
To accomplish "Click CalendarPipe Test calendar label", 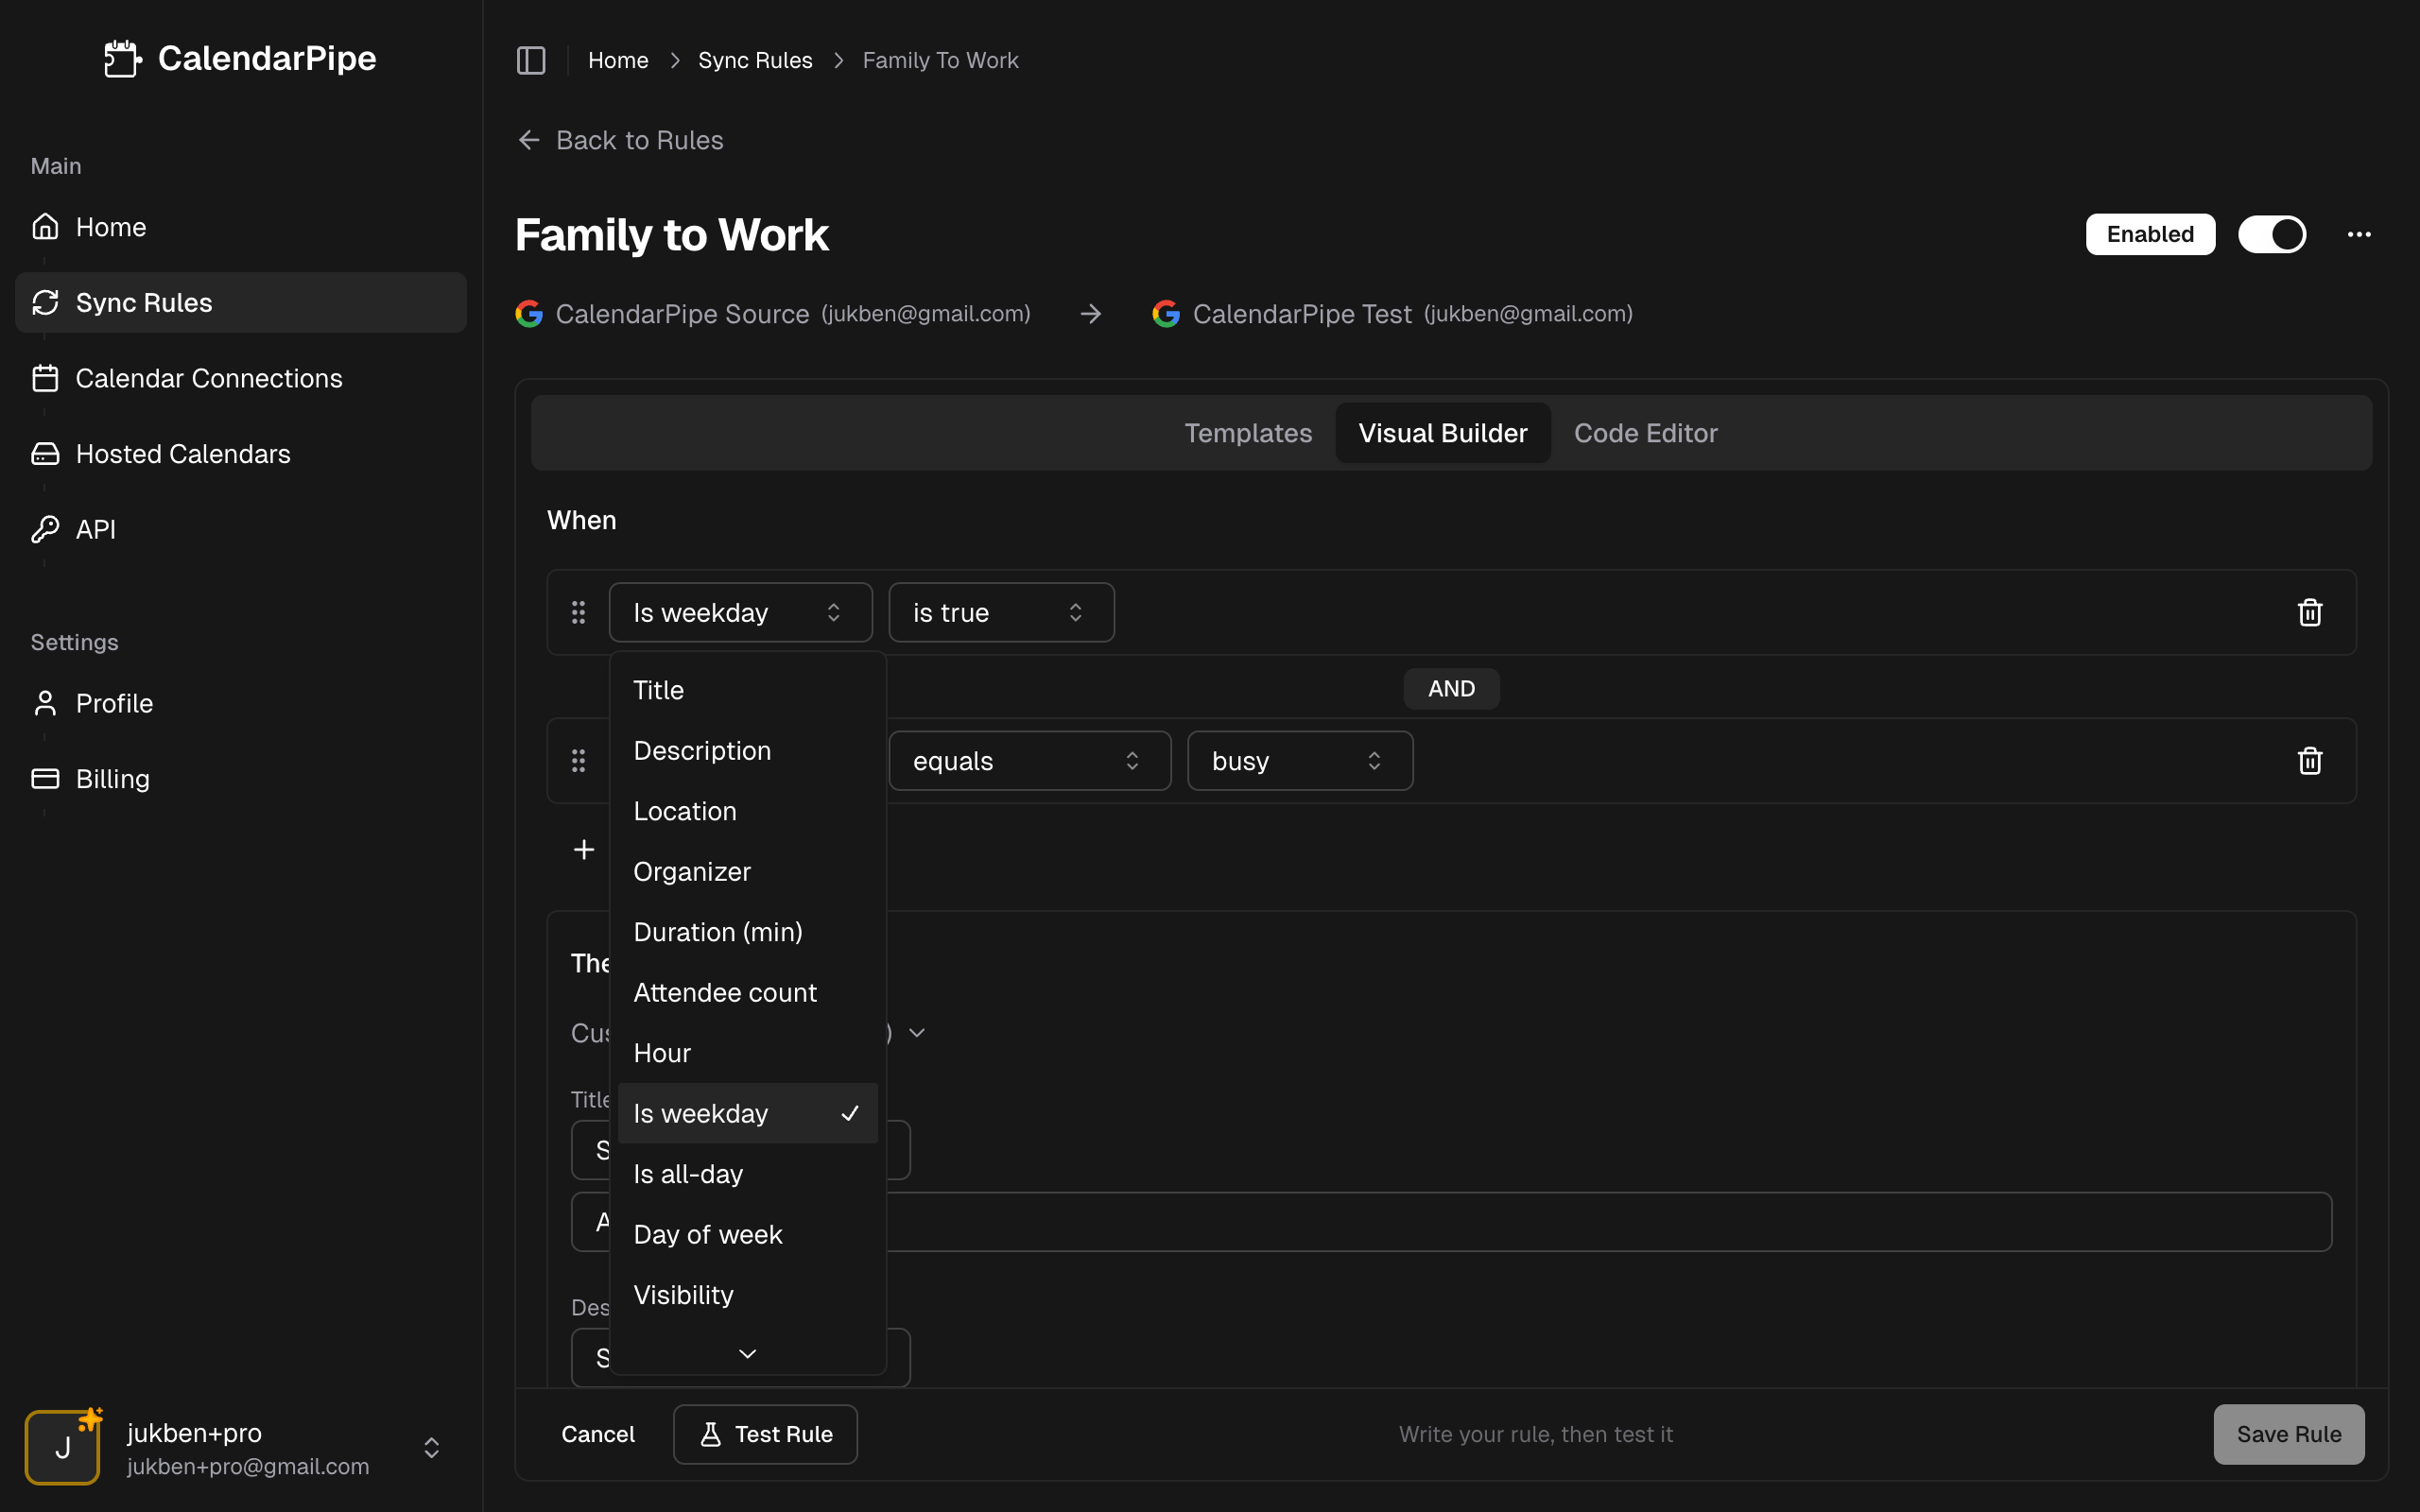I will point(1302,314).
